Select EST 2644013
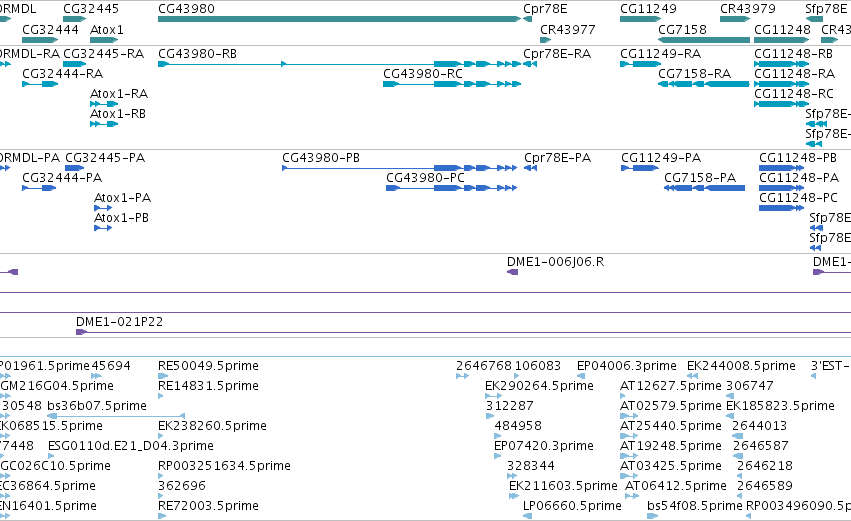The width and height of the screenshot is (851, 521). coord(760,425)
